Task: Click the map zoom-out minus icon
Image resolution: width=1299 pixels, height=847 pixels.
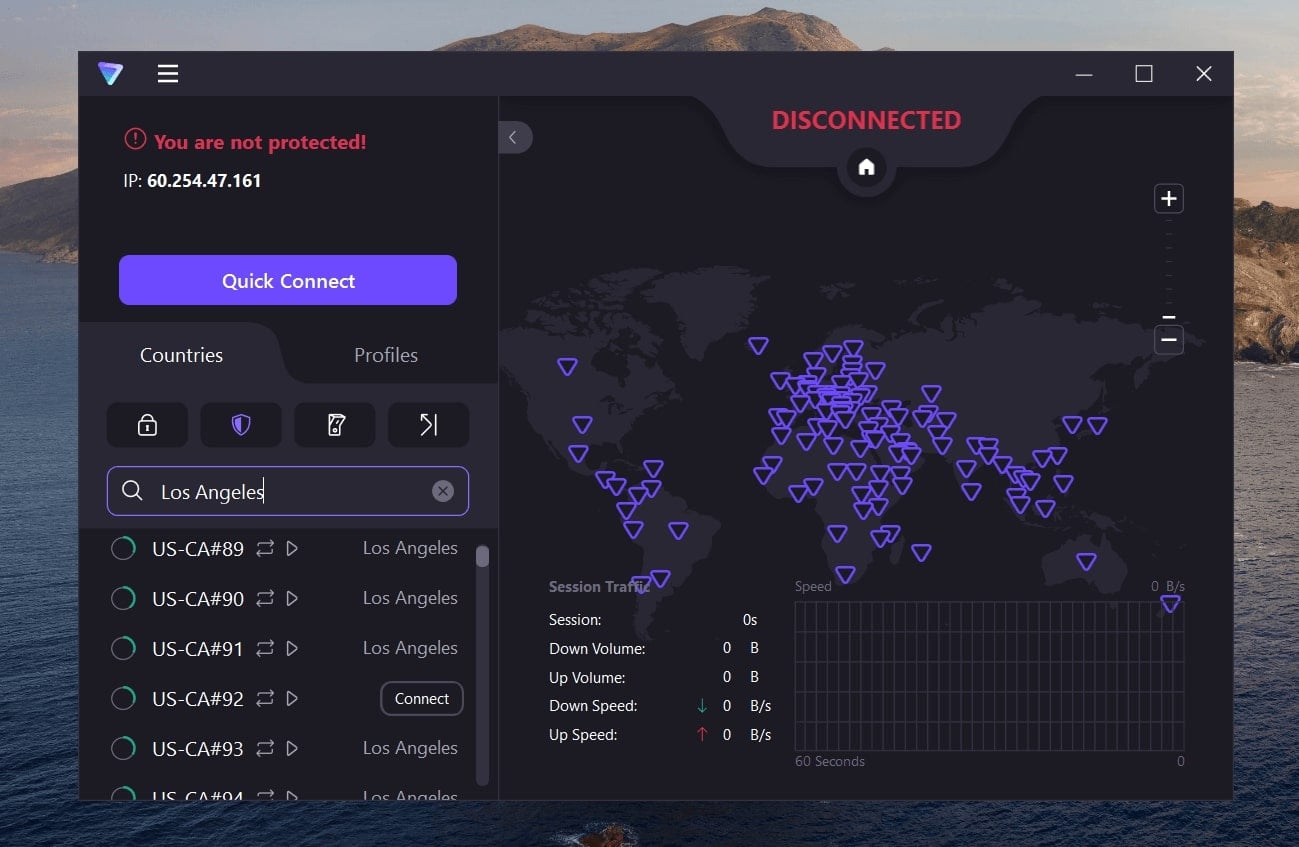Action: tap(1168, 340)
